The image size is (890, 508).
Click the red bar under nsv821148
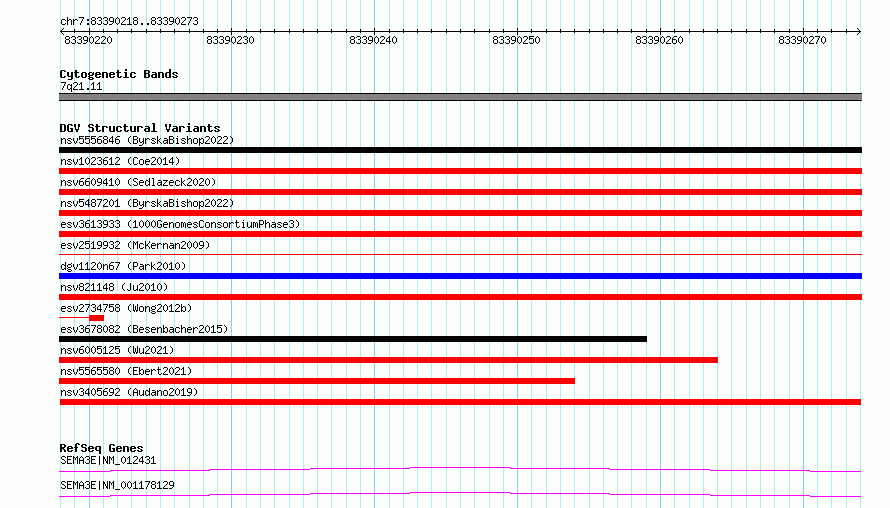[x=460, y=297]
